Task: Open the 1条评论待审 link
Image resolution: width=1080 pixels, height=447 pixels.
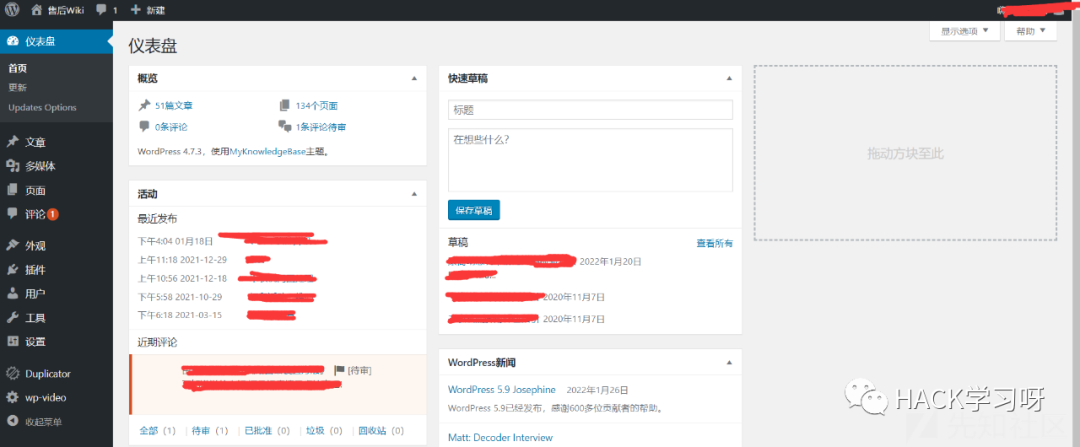Action: click(321, 127)
